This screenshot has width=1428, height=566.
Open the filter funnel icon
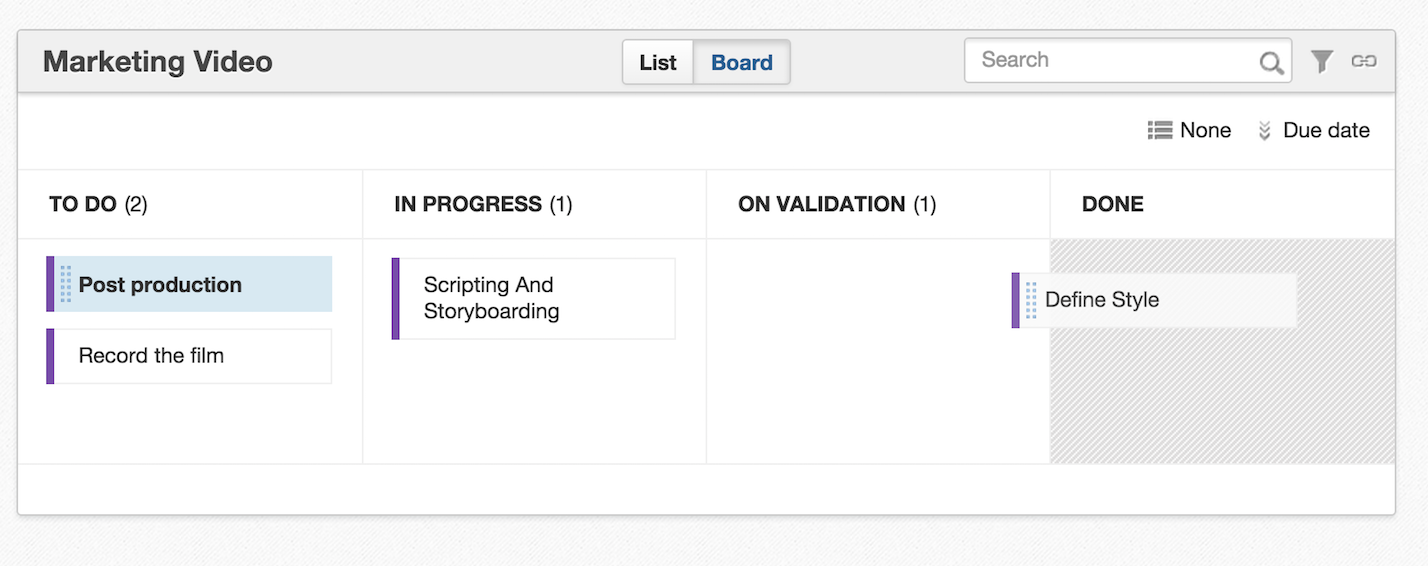point(1322,62)
